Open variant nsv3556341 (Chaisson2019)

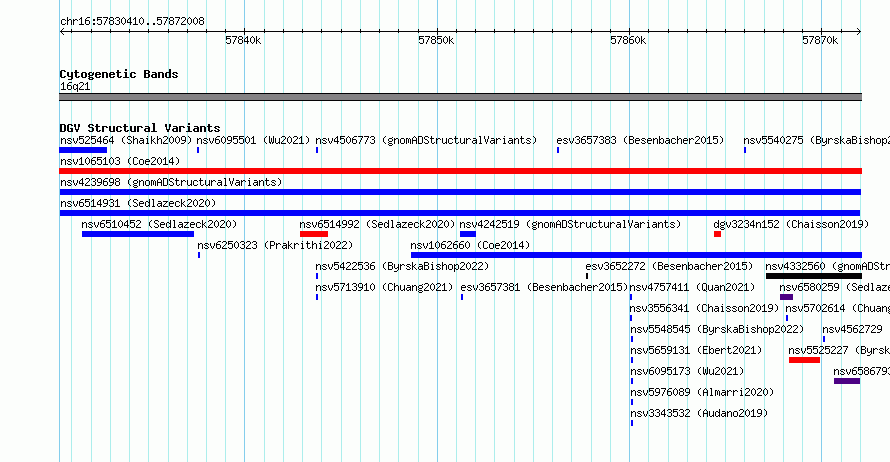click(x=704, y=308)
